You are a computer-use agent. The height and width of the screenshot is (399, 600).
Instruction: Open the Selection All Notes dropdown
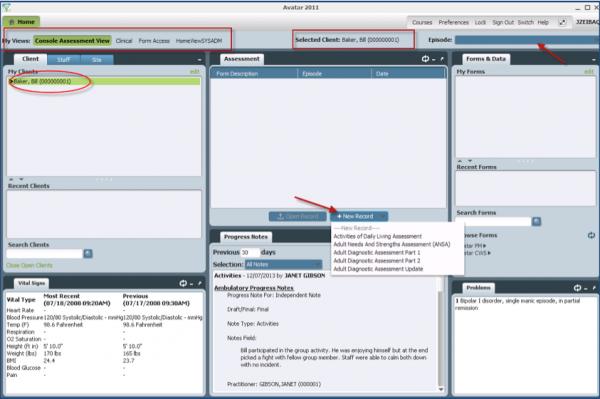click(x=283, y=264)
